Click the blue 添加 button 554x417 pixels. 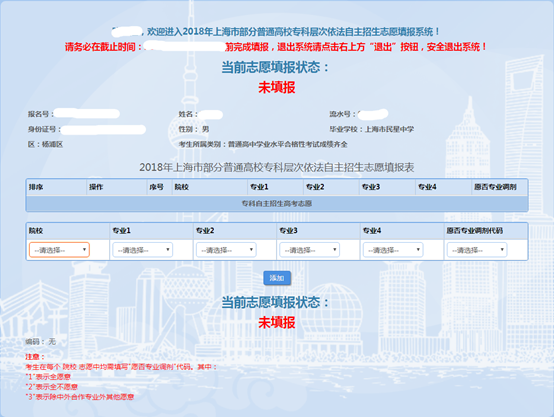(277, 278)
